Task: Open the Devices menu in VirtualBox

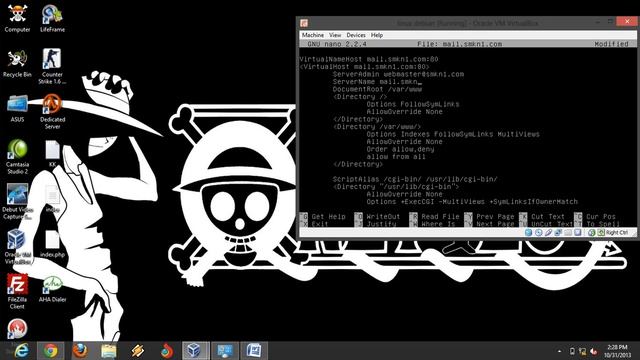Action: [x=356, y=35]
